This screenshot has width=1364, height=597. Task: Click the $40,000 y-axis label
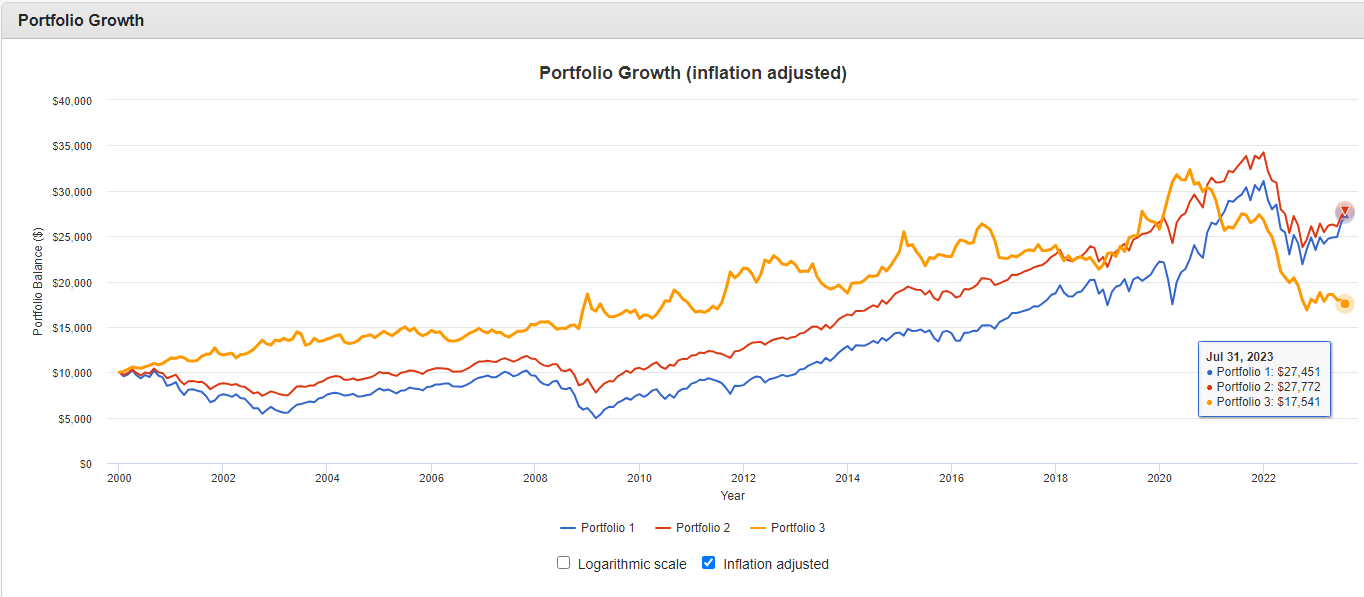(70, 100)
